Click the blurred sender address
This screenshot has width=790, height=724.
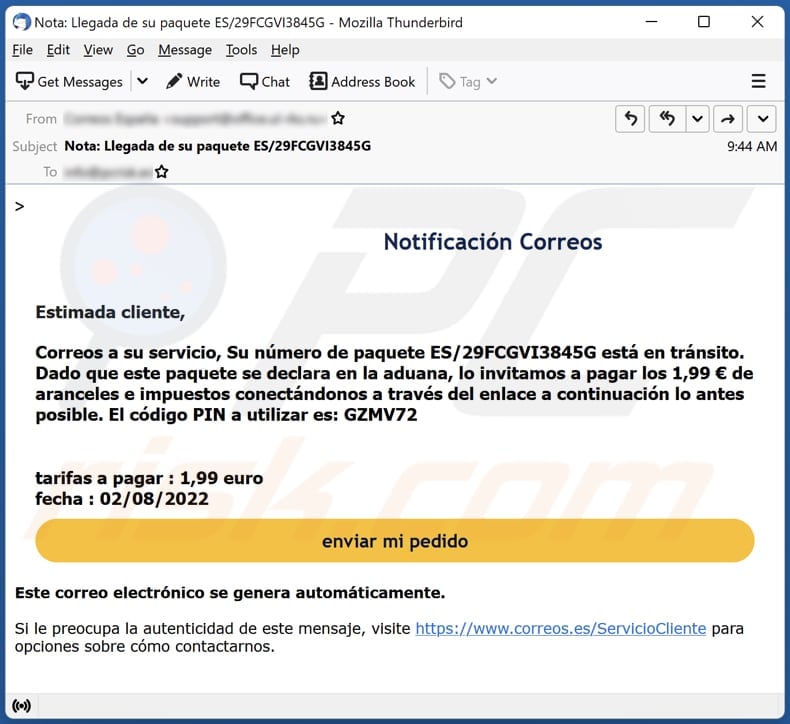[195, 119]
